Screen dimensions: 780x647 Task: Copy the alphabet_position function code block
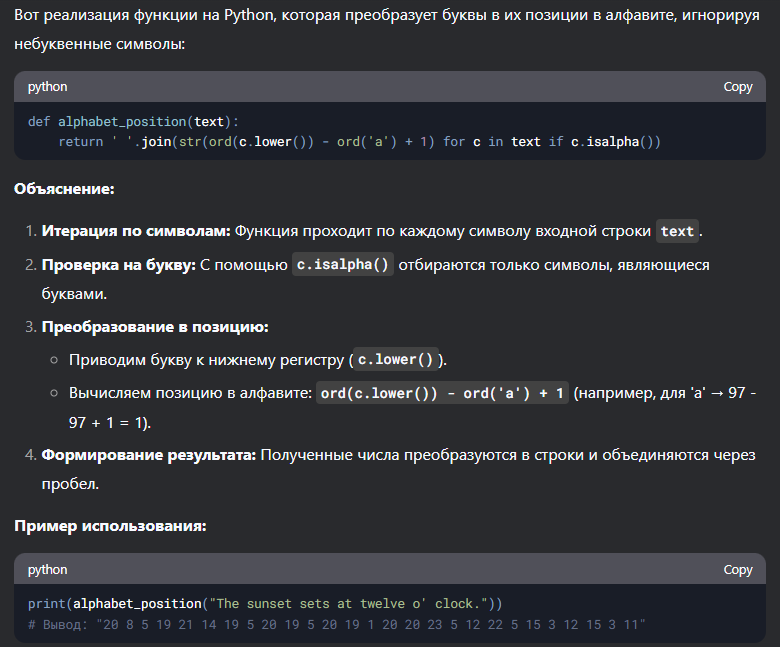737,87
